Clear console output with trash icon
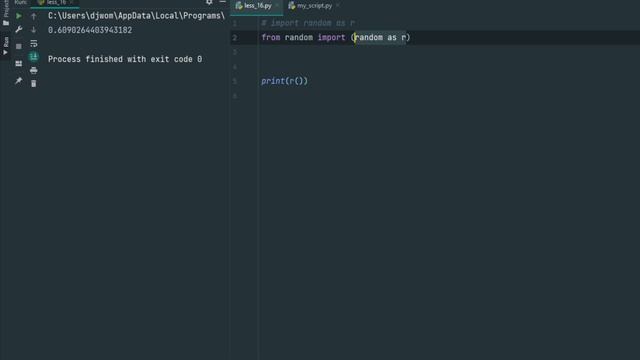This screenshot has height=360, width=640. (x=34, y=84)
